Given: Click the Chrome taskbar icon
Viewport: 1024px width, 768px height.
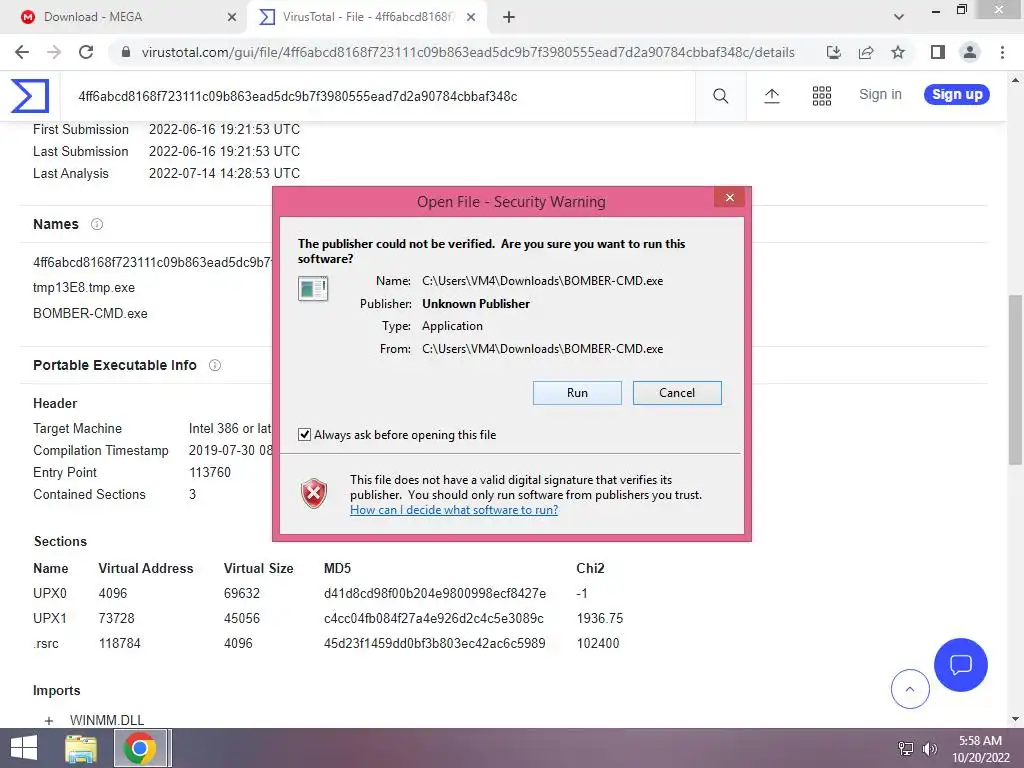Looking at the screenshot, I should coord(139,748).
